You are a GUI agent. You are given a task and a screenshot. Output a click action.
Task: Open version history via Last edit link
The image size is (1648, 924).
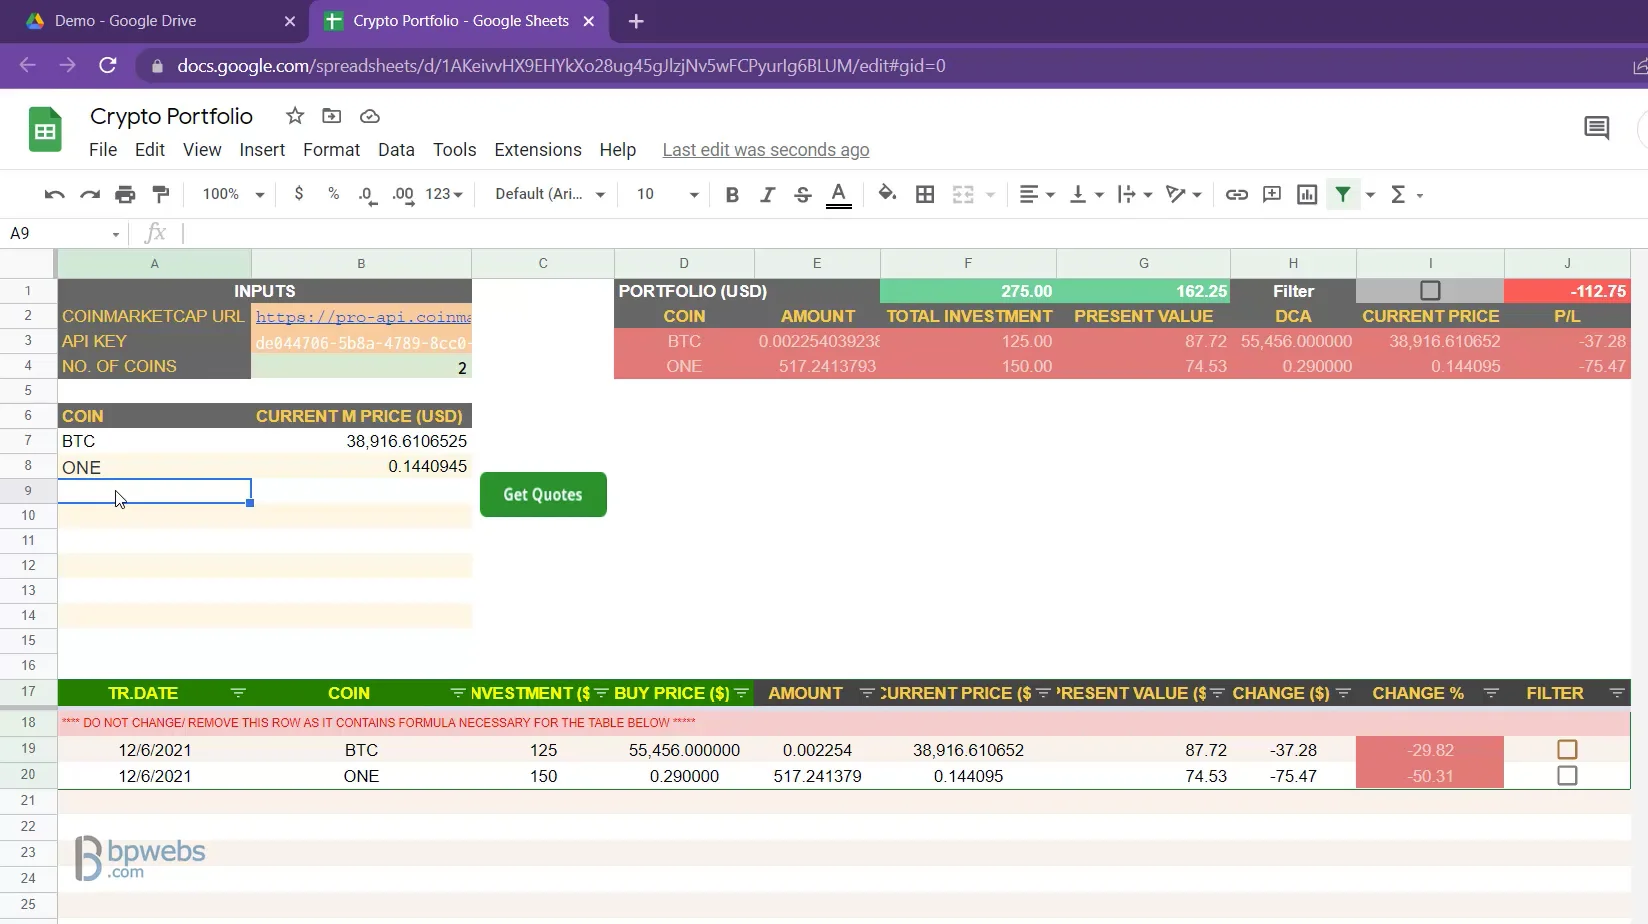coord(765,149)
